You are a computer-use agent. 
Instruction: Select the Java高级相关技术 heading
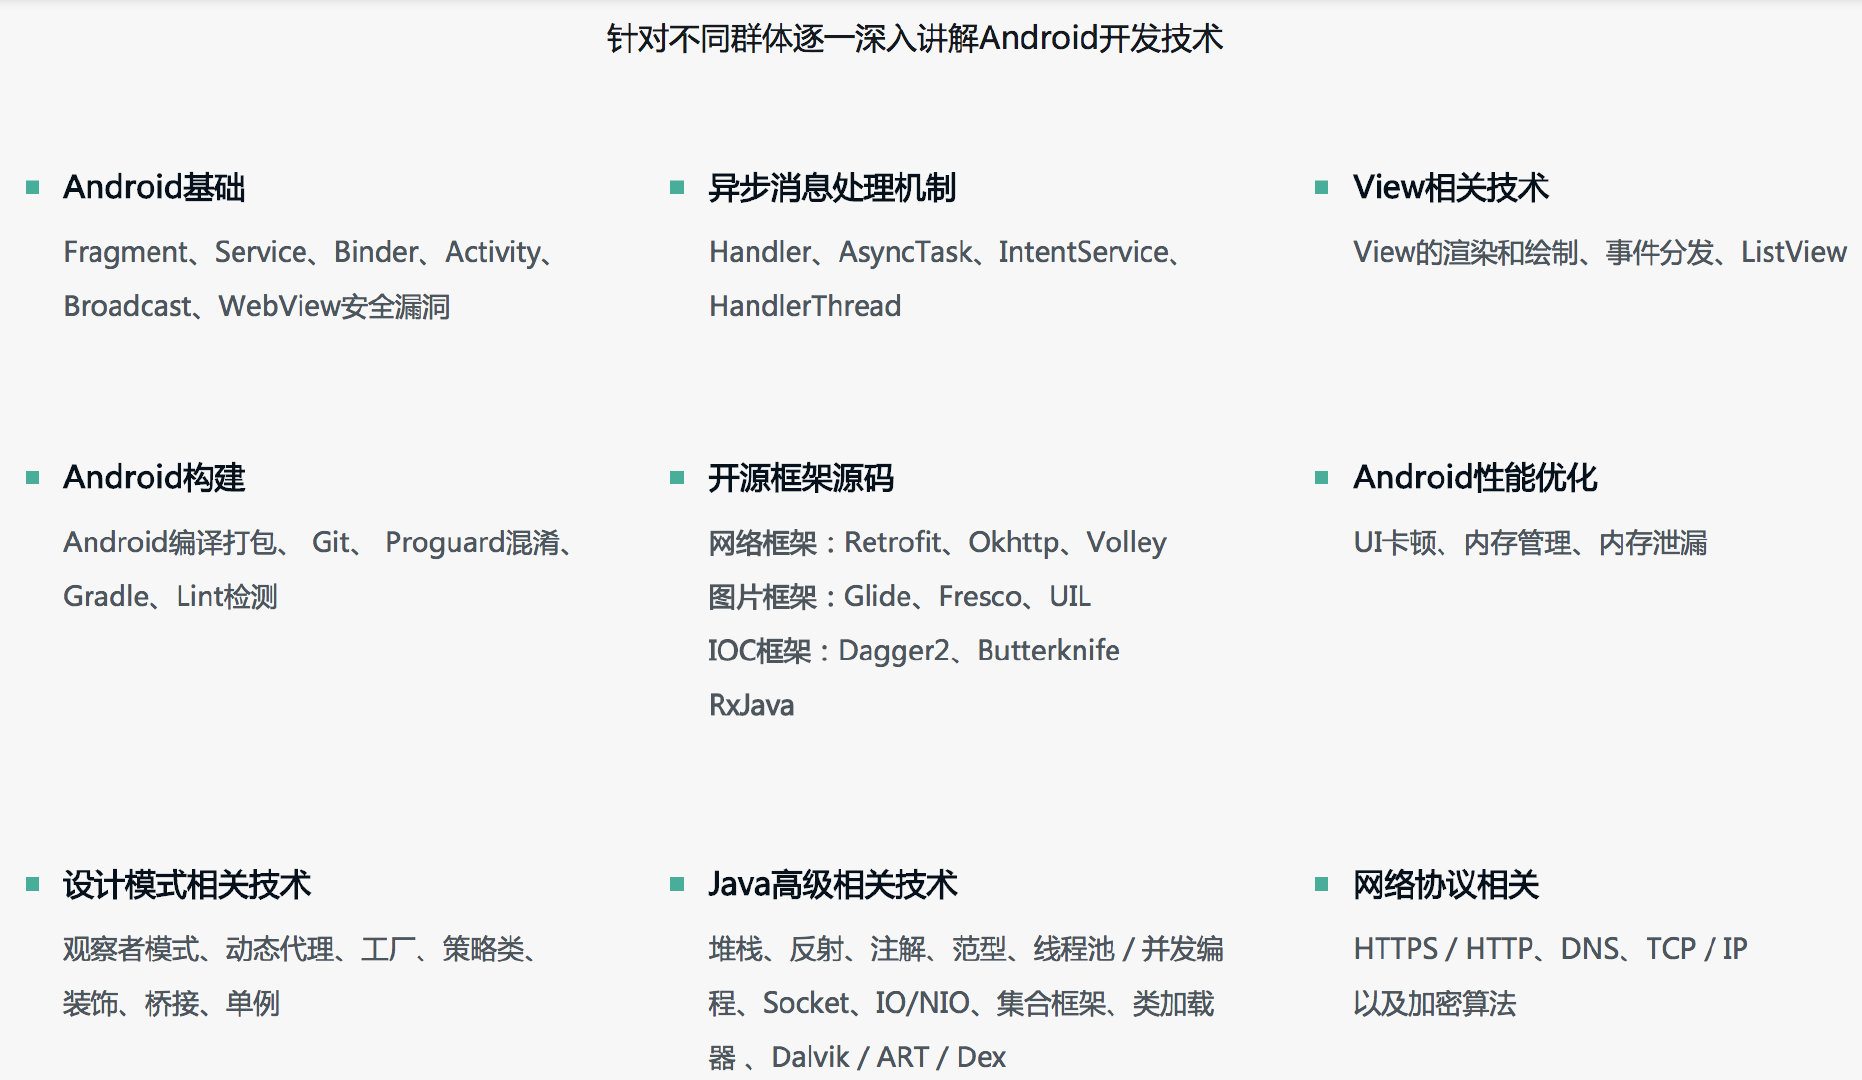pyautogui.click(x=832, y=885)
